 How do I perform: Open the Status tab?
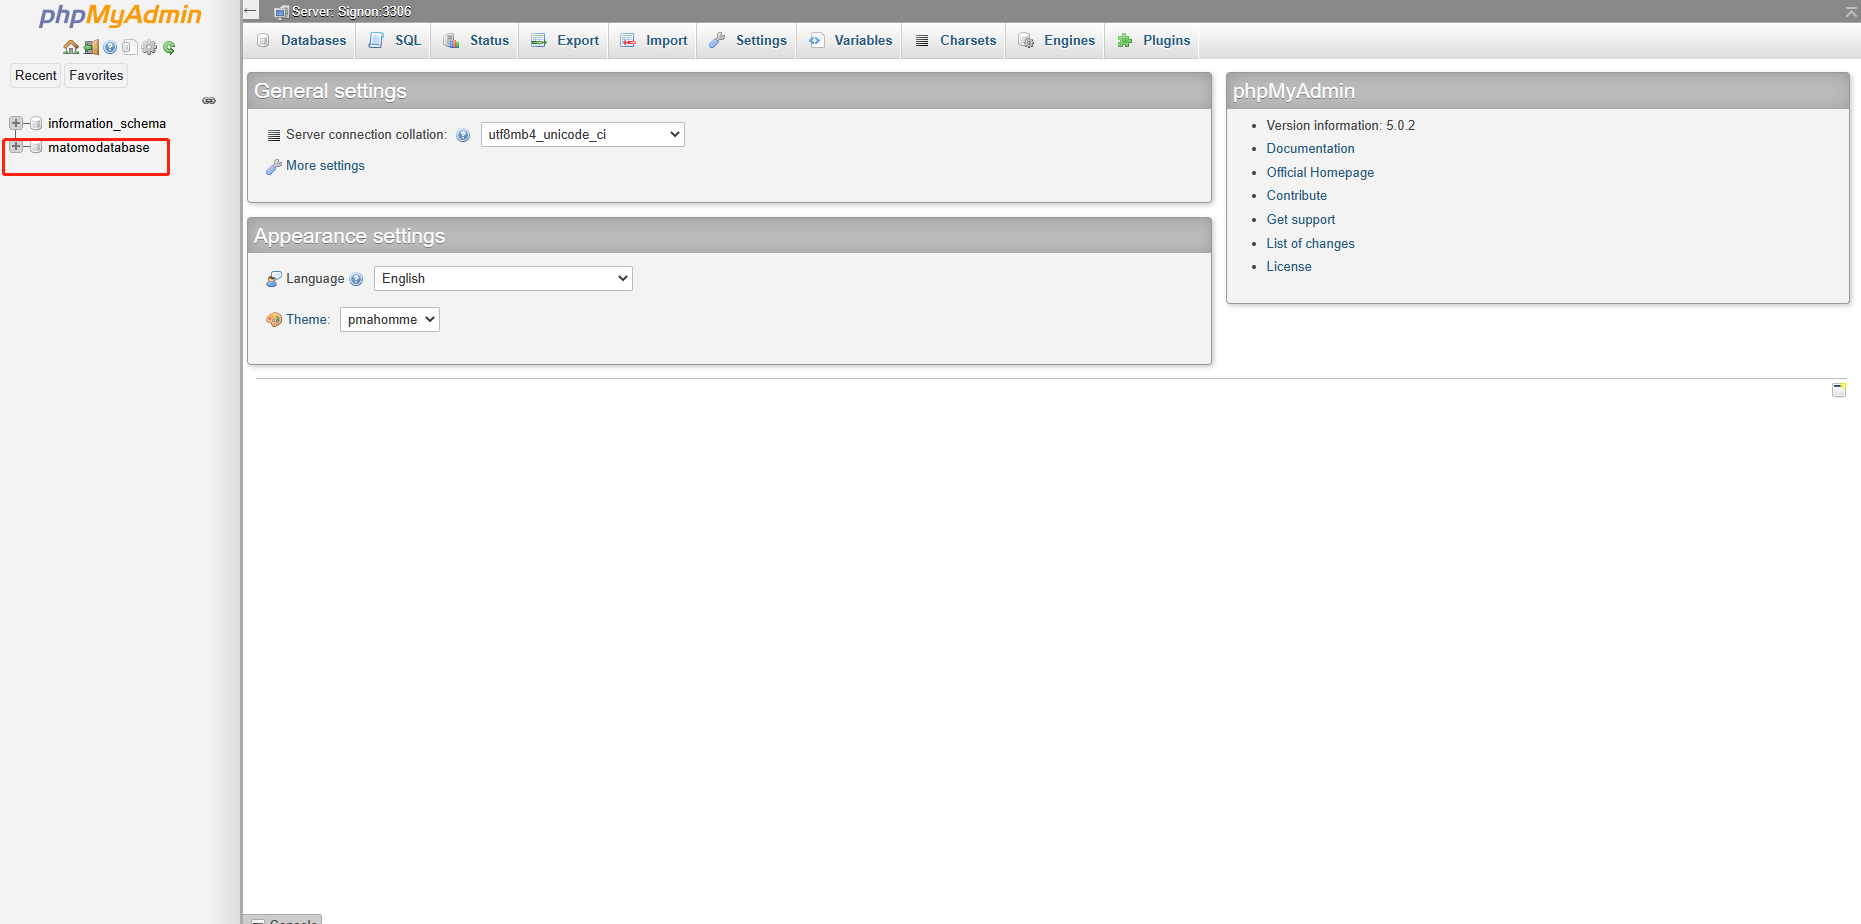[476, 40]
